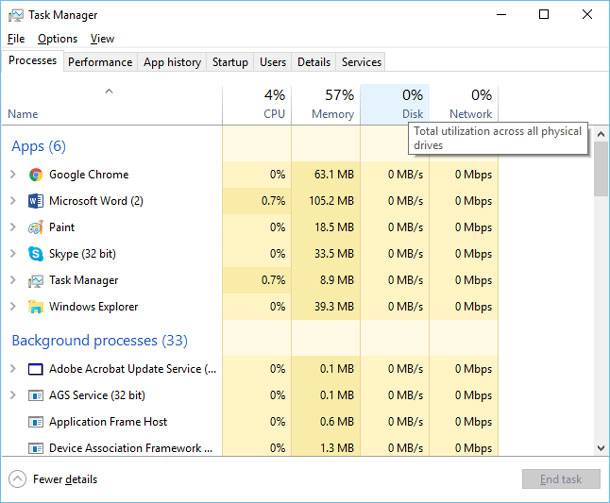Open the File menu
This screenshot has width=610, height=503.
(16, 39)
